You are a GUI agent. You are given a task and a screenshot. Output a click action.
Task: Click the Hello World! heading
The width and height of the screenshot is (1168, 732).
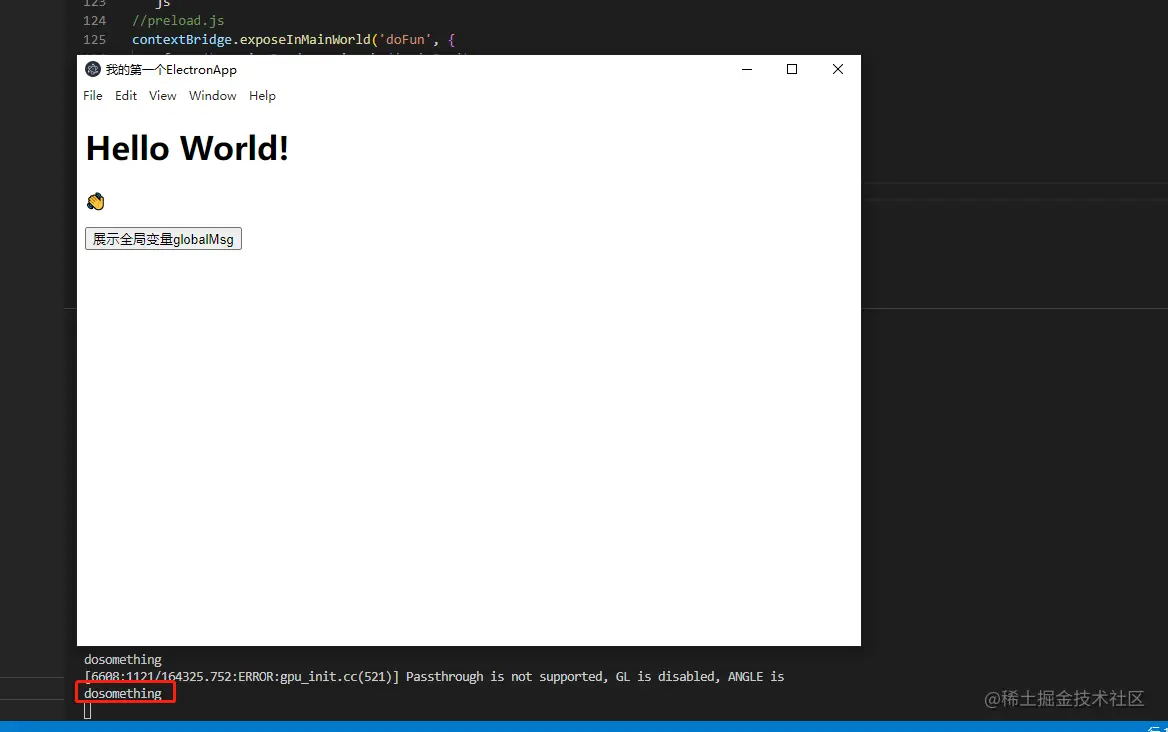[x=187, y=148]
